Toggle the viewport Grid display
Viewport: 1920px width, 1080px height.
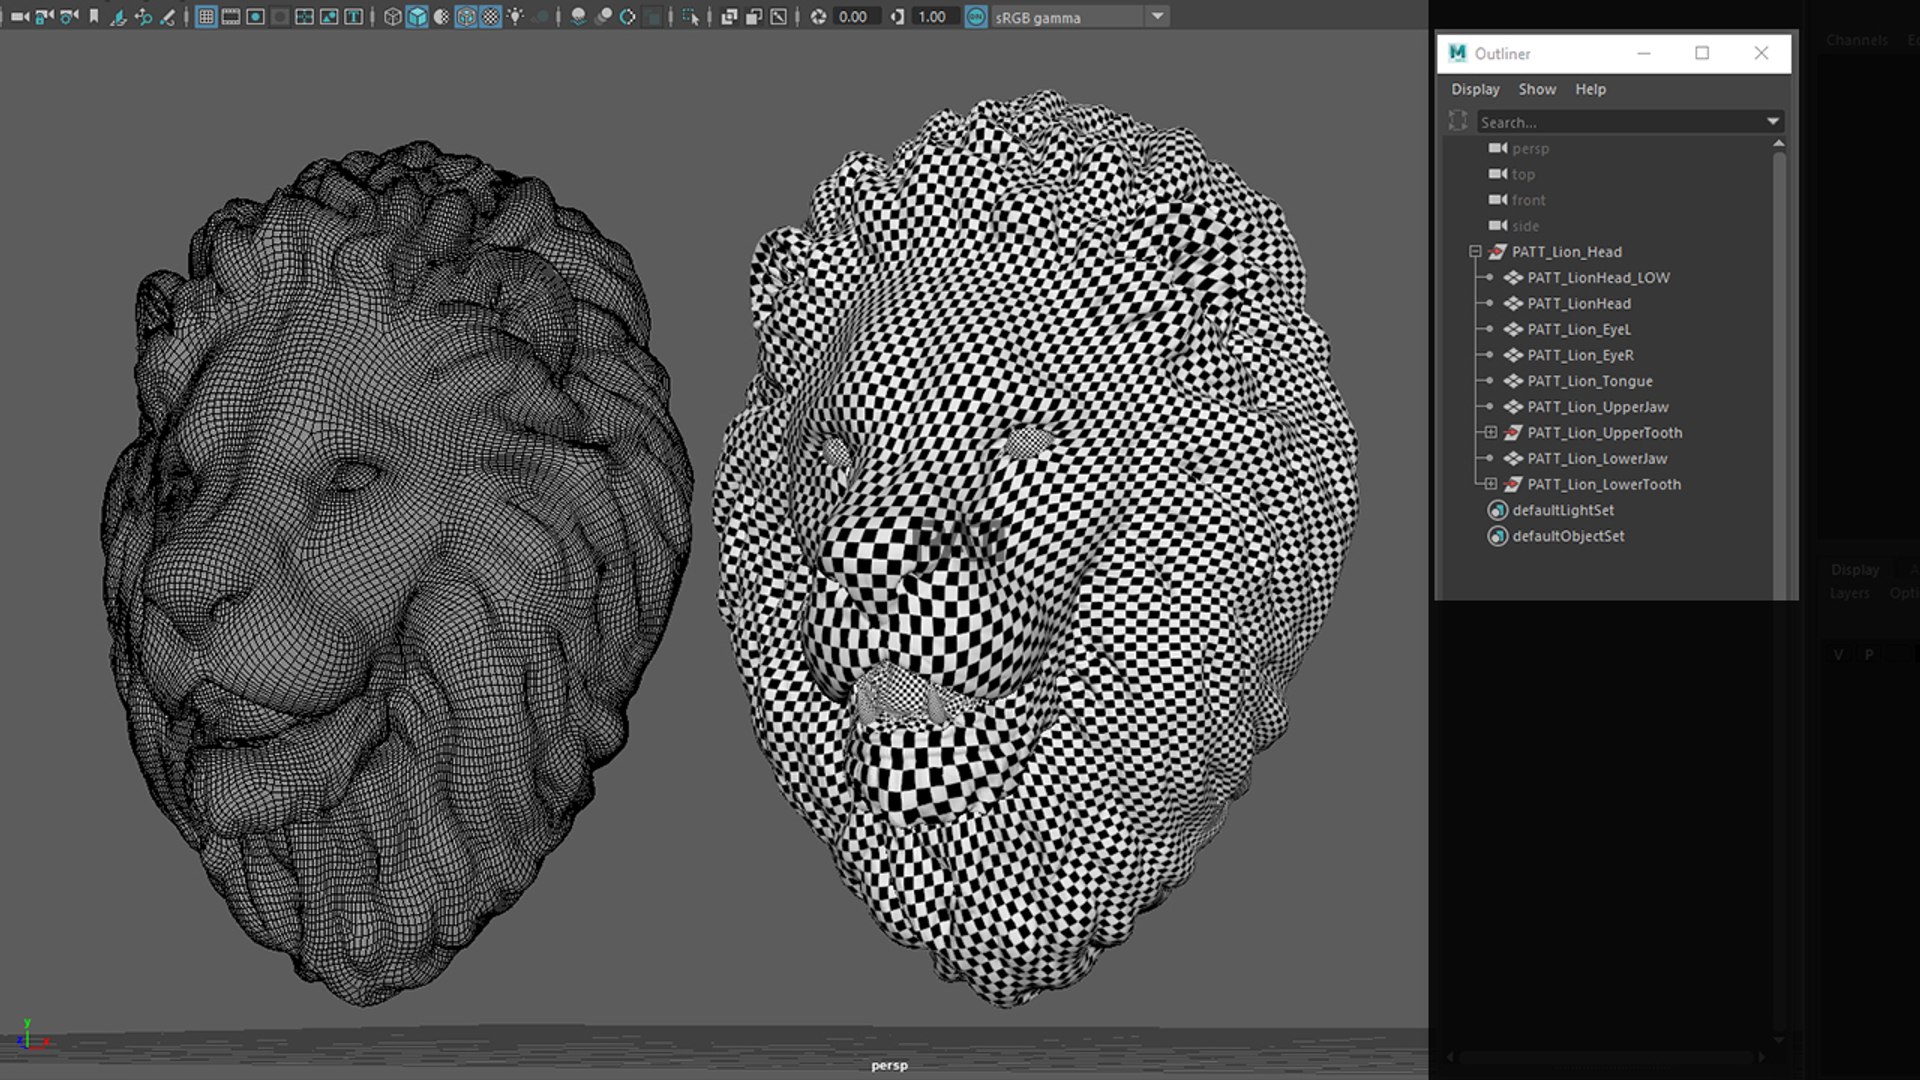(x=206, y=17)
